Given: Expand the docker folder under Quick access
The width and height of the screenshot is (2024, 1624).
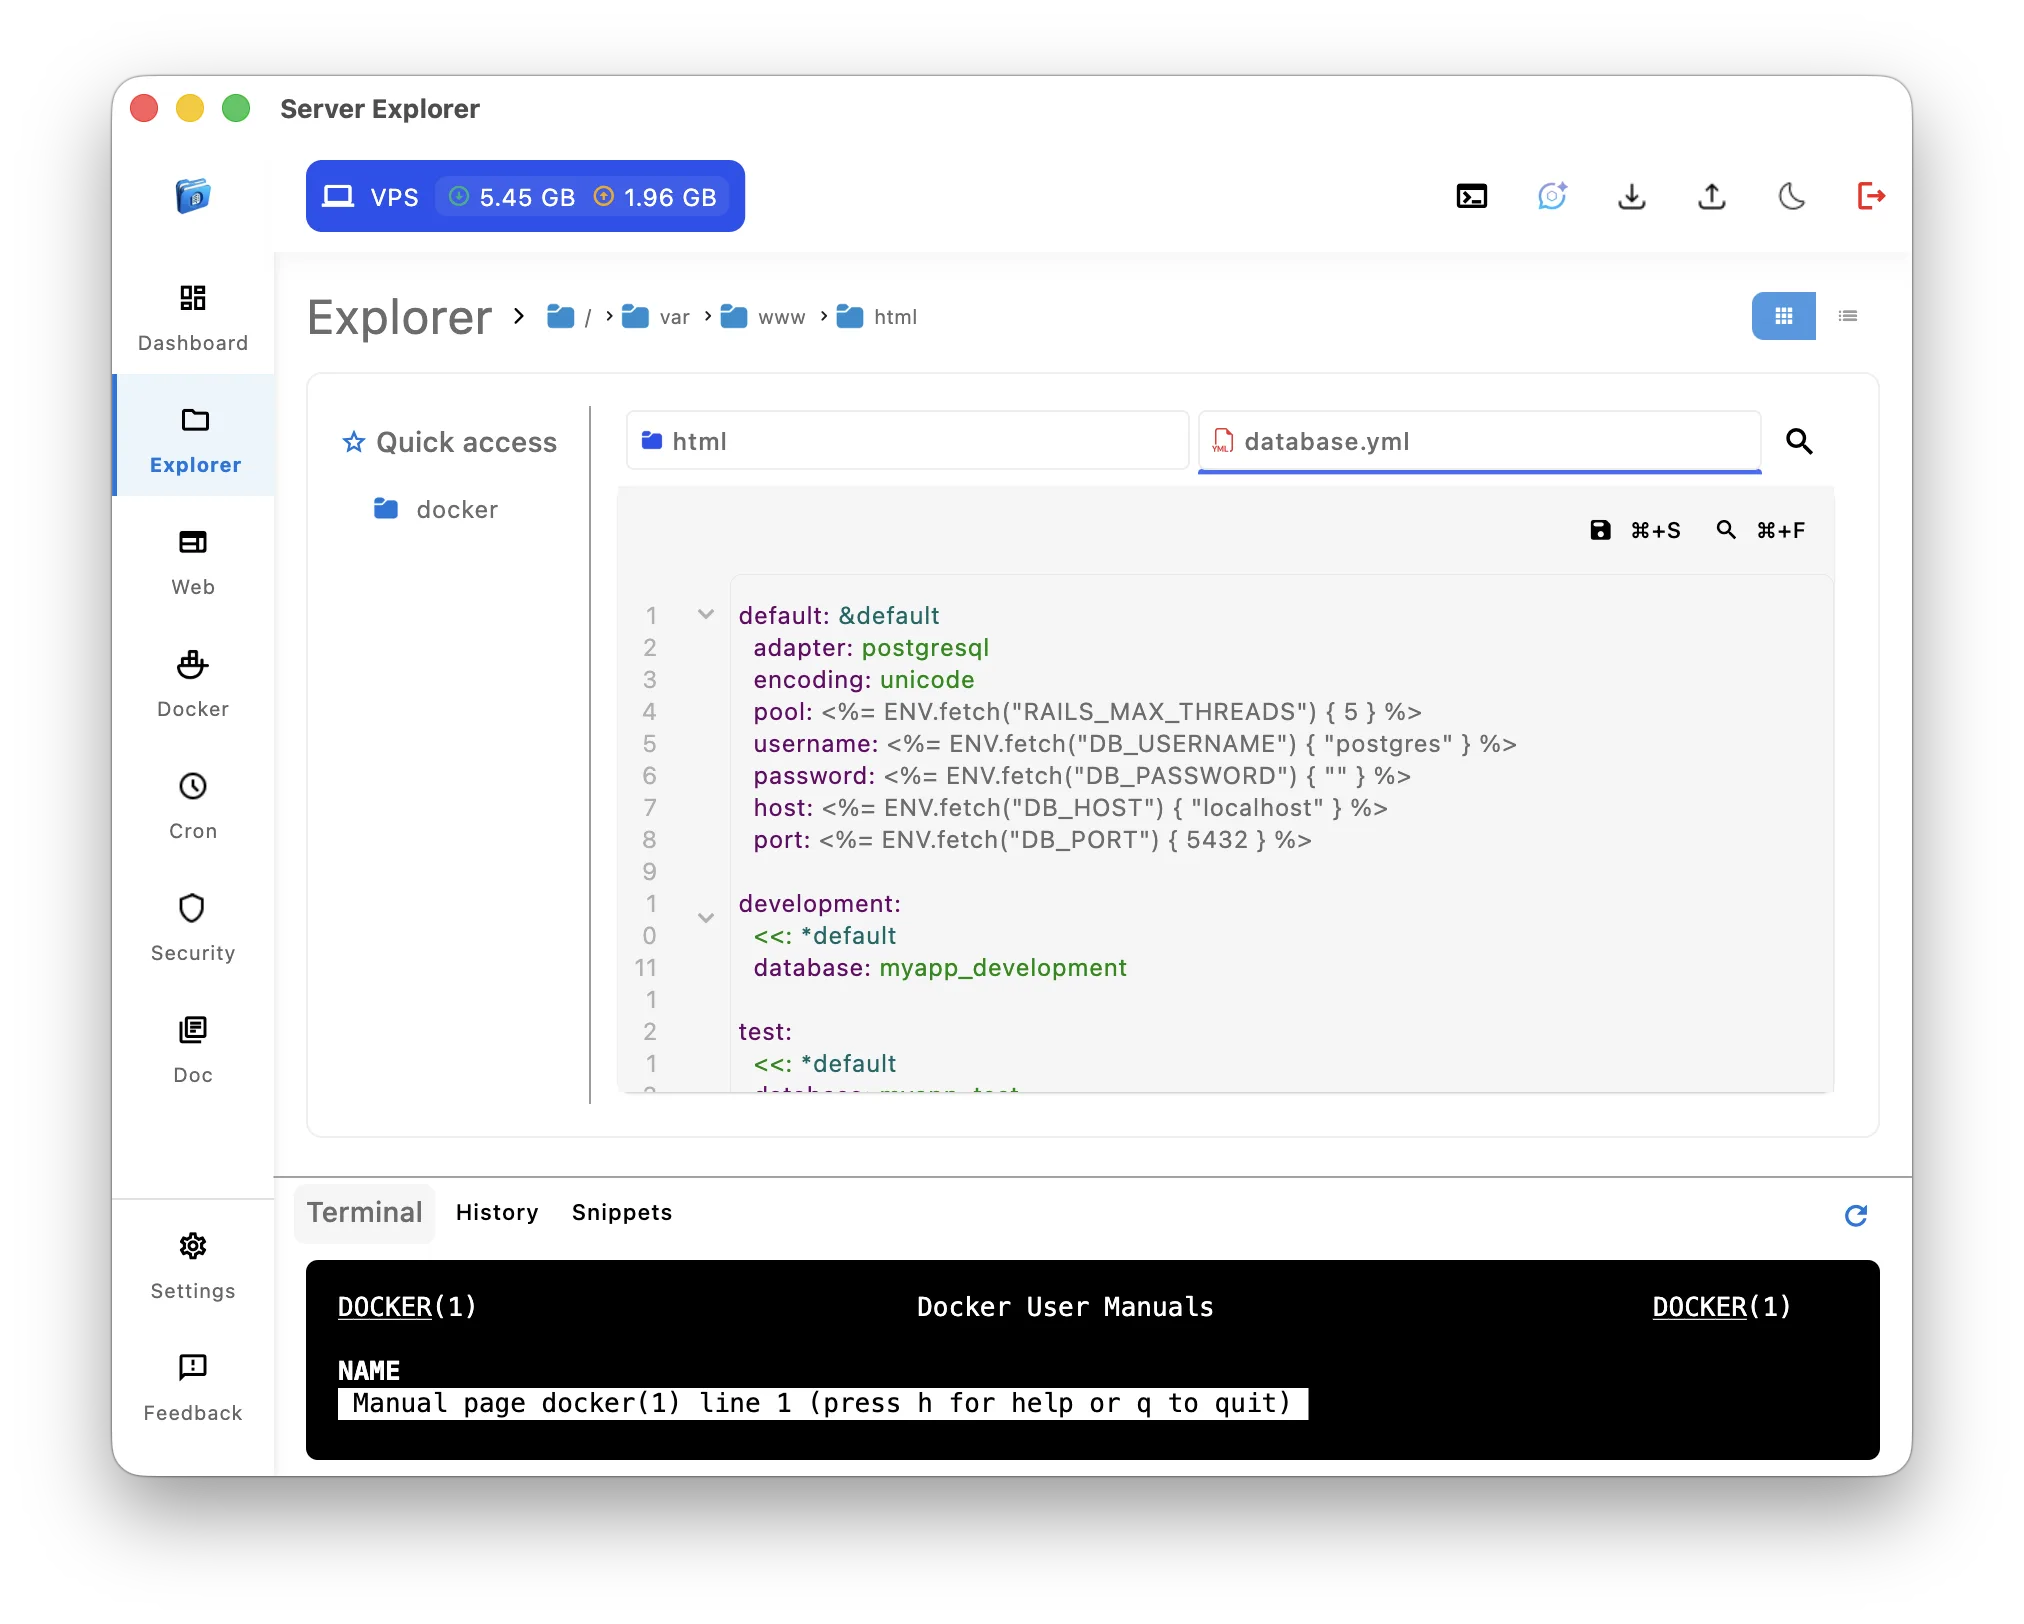Looking at the screenshot, I should click(456, 509).
